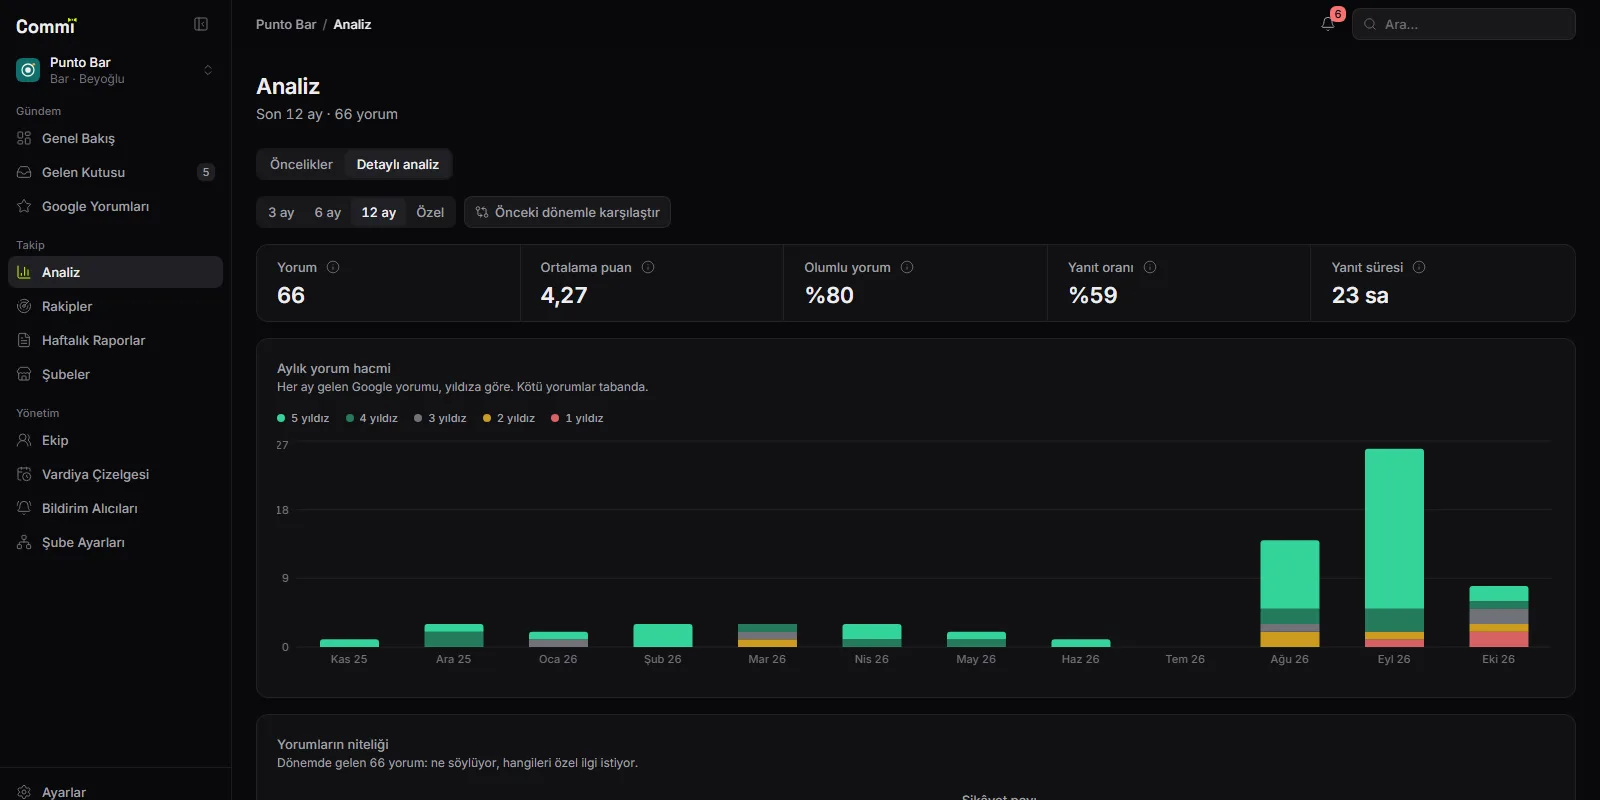Click the Bildirim Alıcıları bell icon
This screenshot has width=1600, height=800.
pos(24,508)
